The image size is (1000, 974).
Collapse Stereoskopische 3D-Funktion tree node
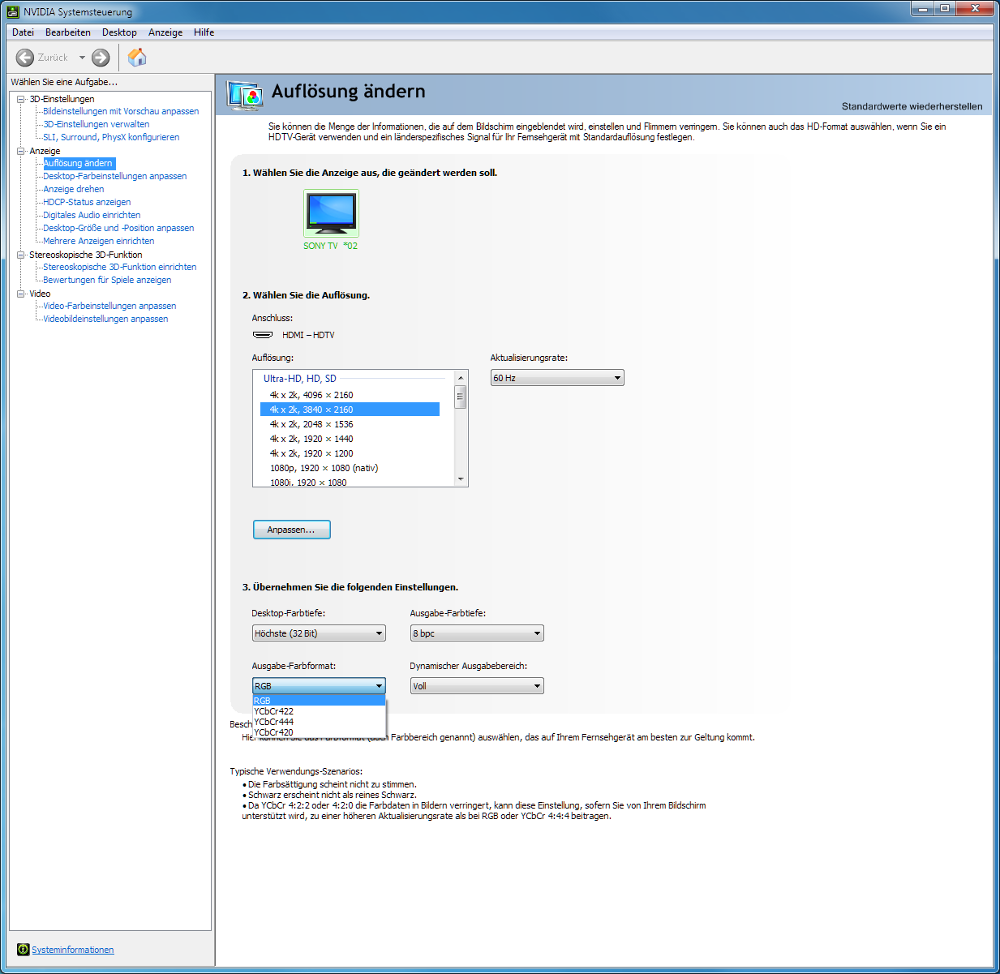tap(21, 255)
